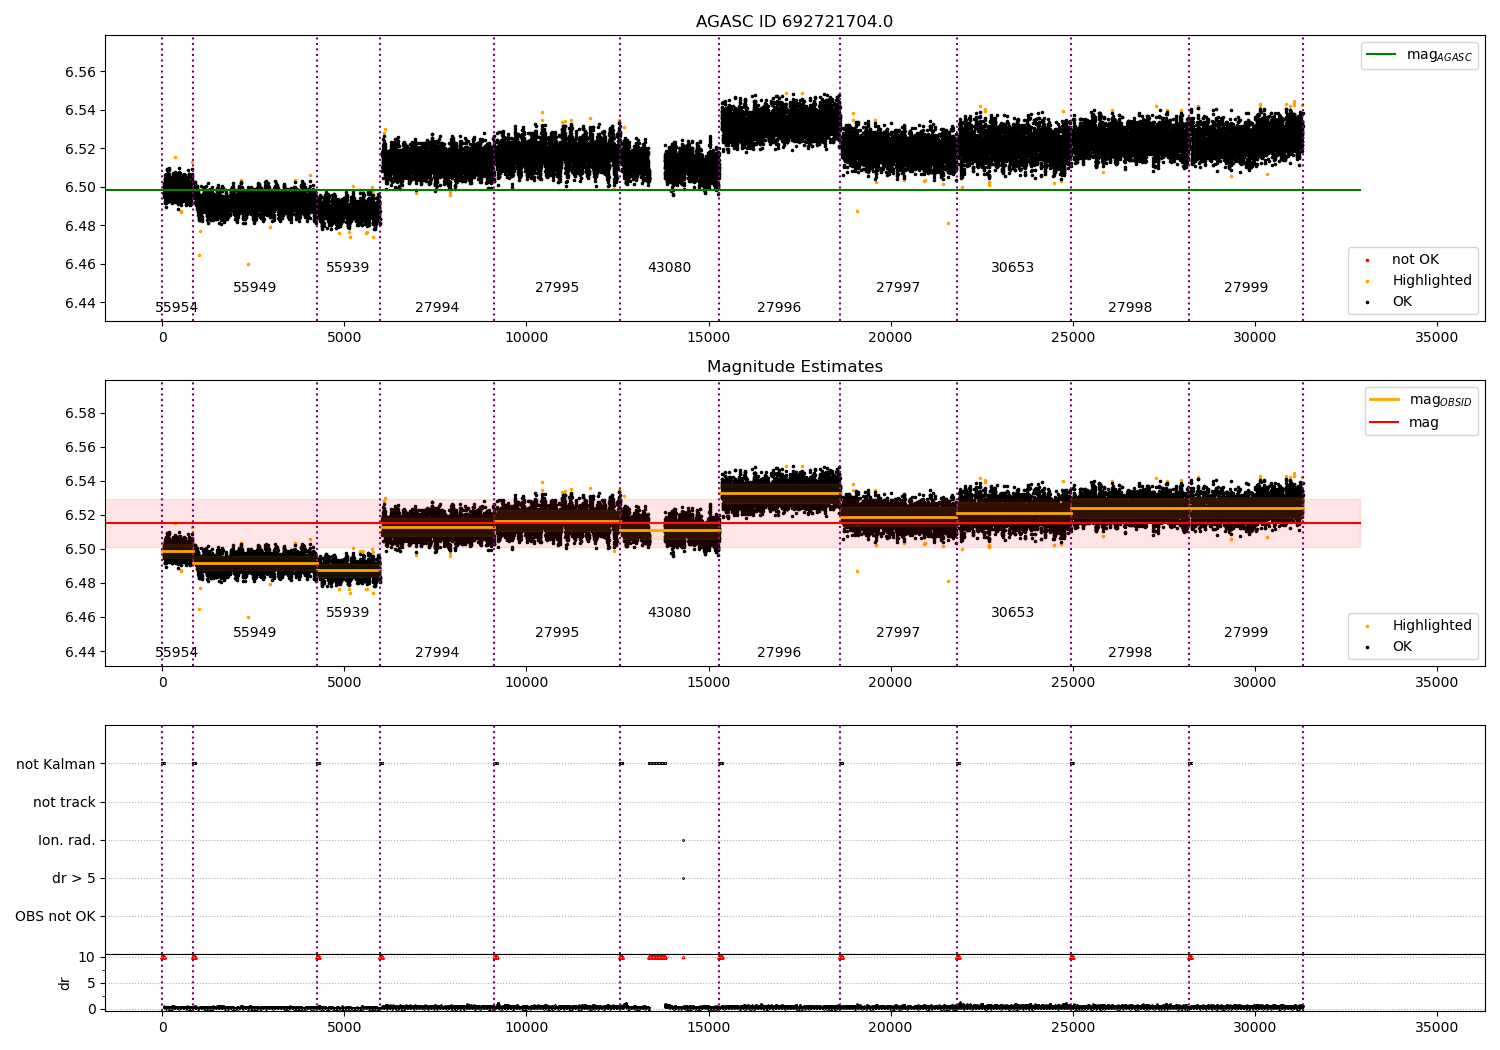The width and height of the screenshot is (1500, 1050).
Task: Click obsid label 55949 in Magnitude Estimates plot
Action: click(254, 633)
